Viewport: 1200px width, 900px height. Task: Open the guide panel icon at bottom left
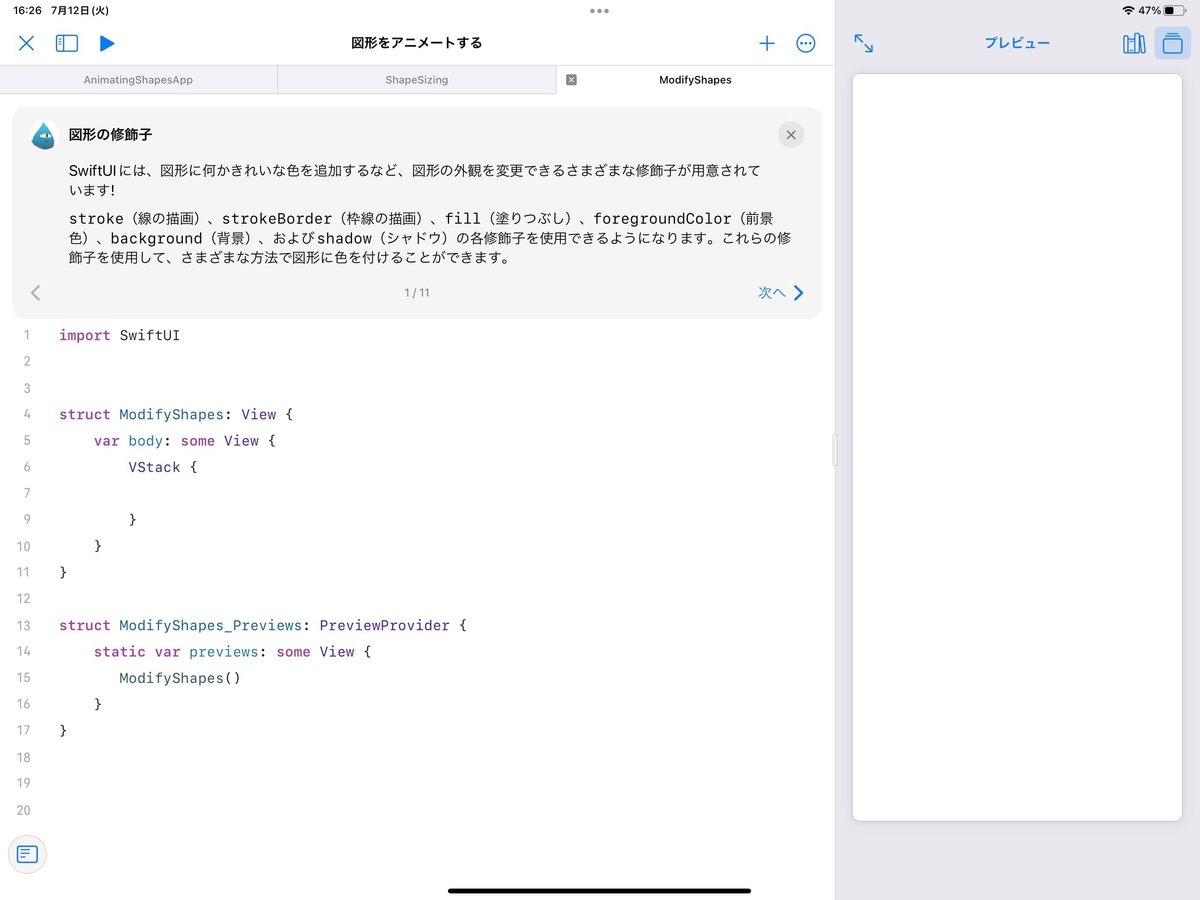click(27, 854)
